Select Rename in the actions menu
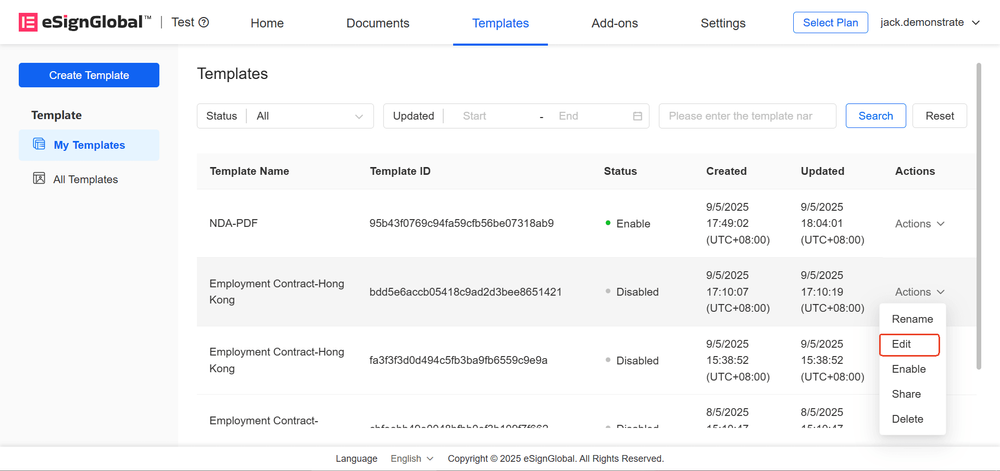This screenshot has width=1000, height=471. click(912, 319)
